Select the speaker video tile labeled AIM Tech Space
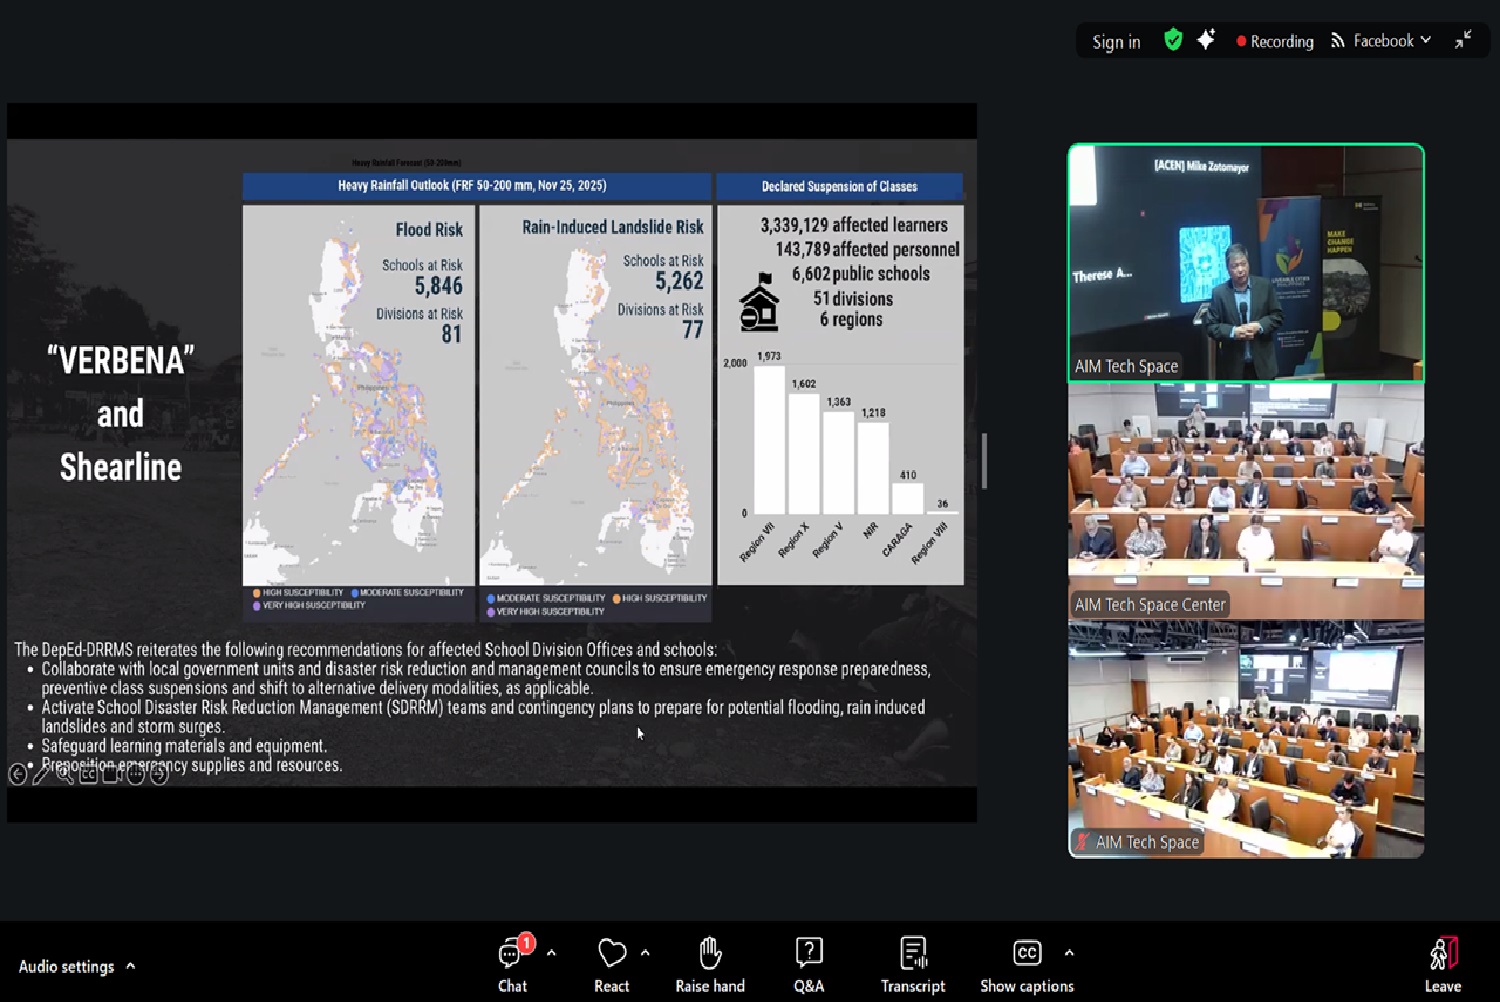 (1246, 262)
